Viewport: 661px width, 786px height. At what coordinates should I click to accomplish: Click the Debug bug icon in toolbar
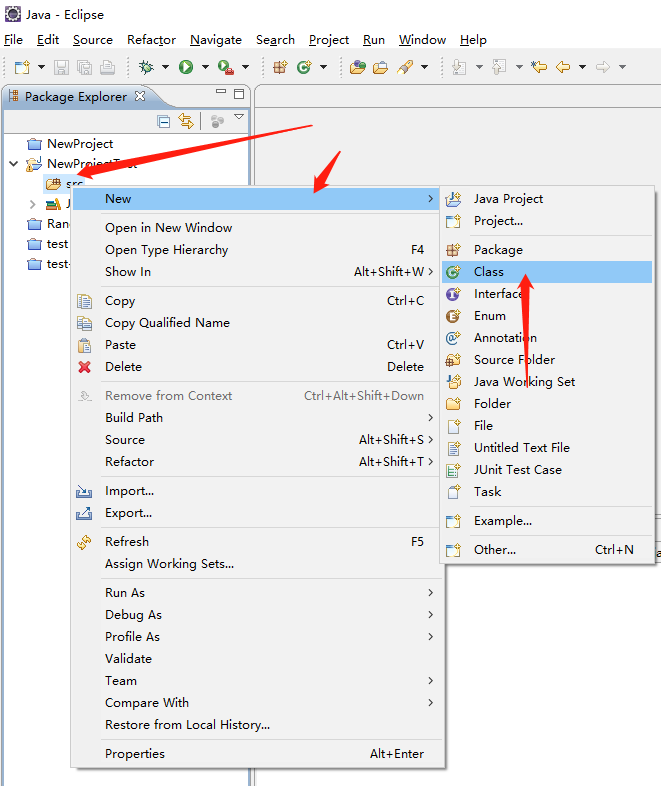click(146, 67)
